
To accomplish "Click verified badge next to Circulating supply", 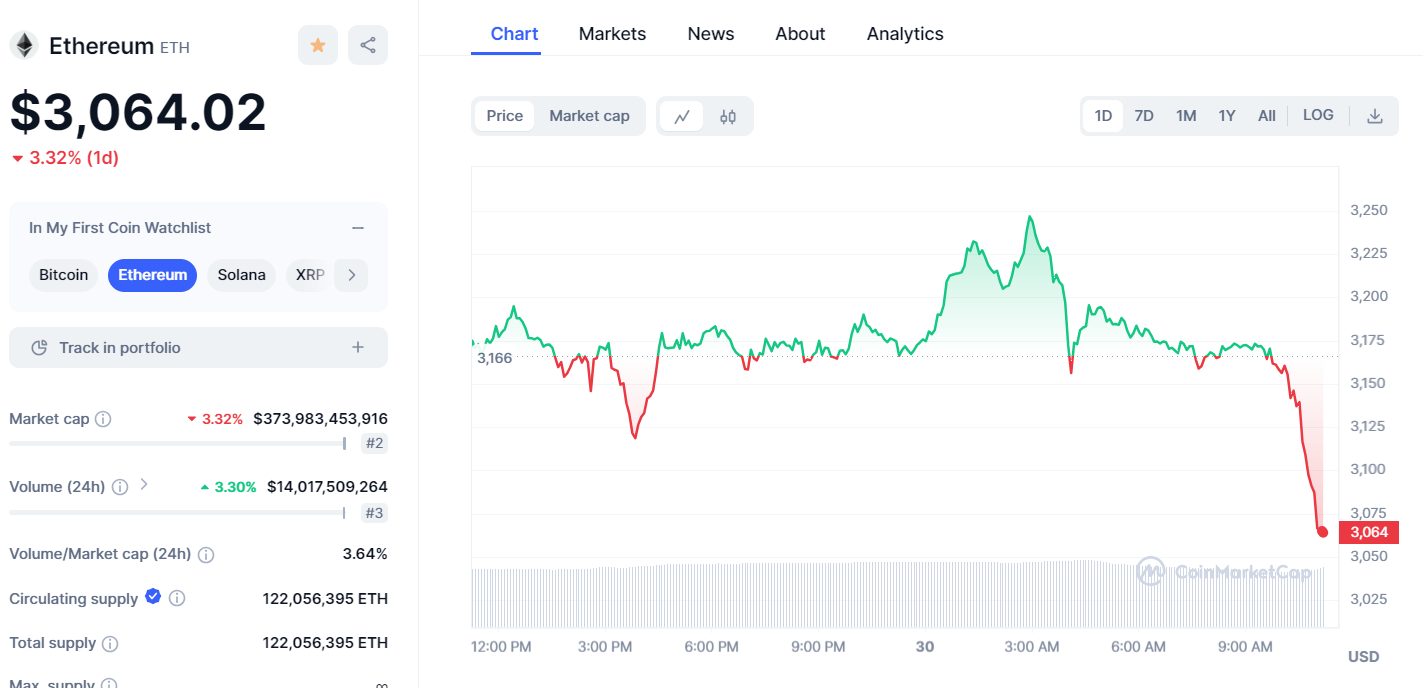I will (153, 596).
